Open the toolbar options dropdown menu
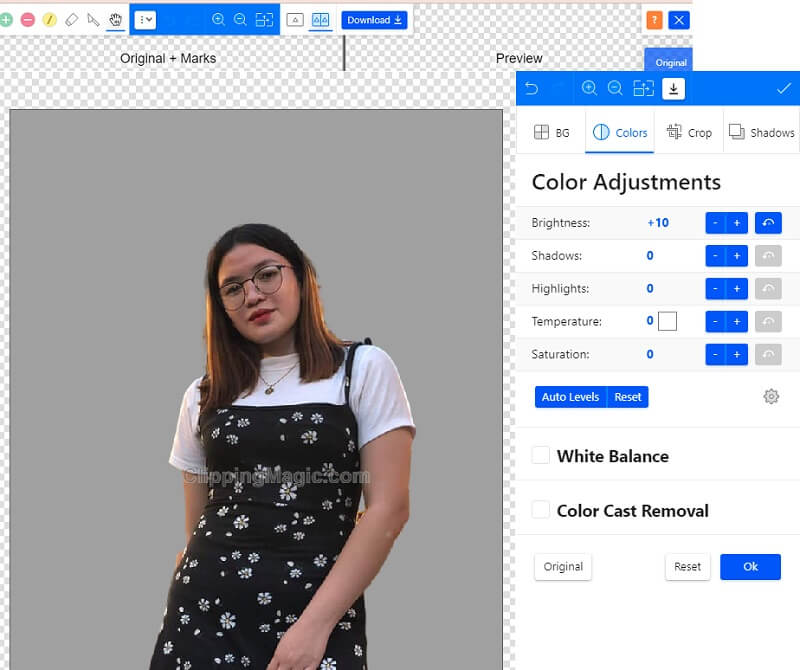 (147, 19)
